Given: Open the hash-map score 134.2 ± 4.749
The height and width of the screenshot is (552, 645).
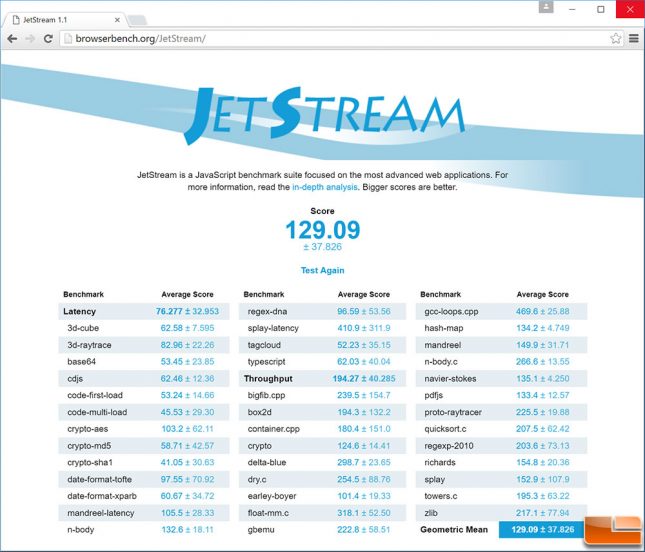Looking at the screenshot, I should tap(543, 328).
